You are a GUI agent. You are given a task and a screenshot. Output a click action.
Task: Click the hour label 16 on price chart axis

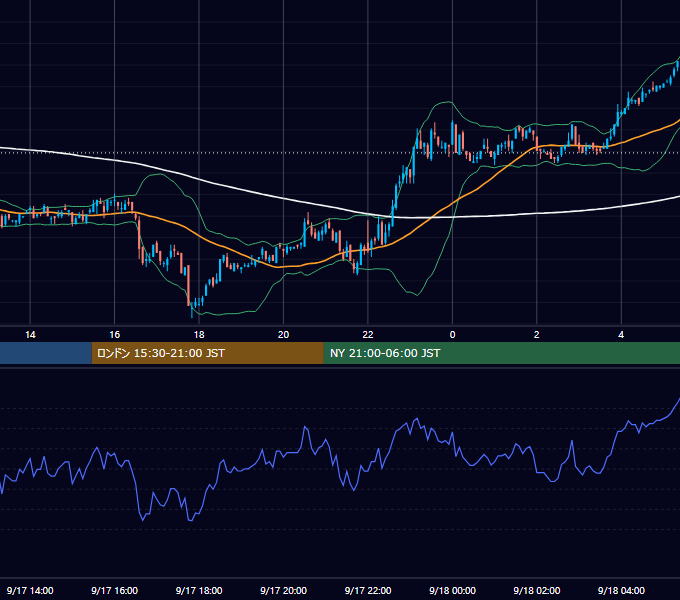[114, 335]
